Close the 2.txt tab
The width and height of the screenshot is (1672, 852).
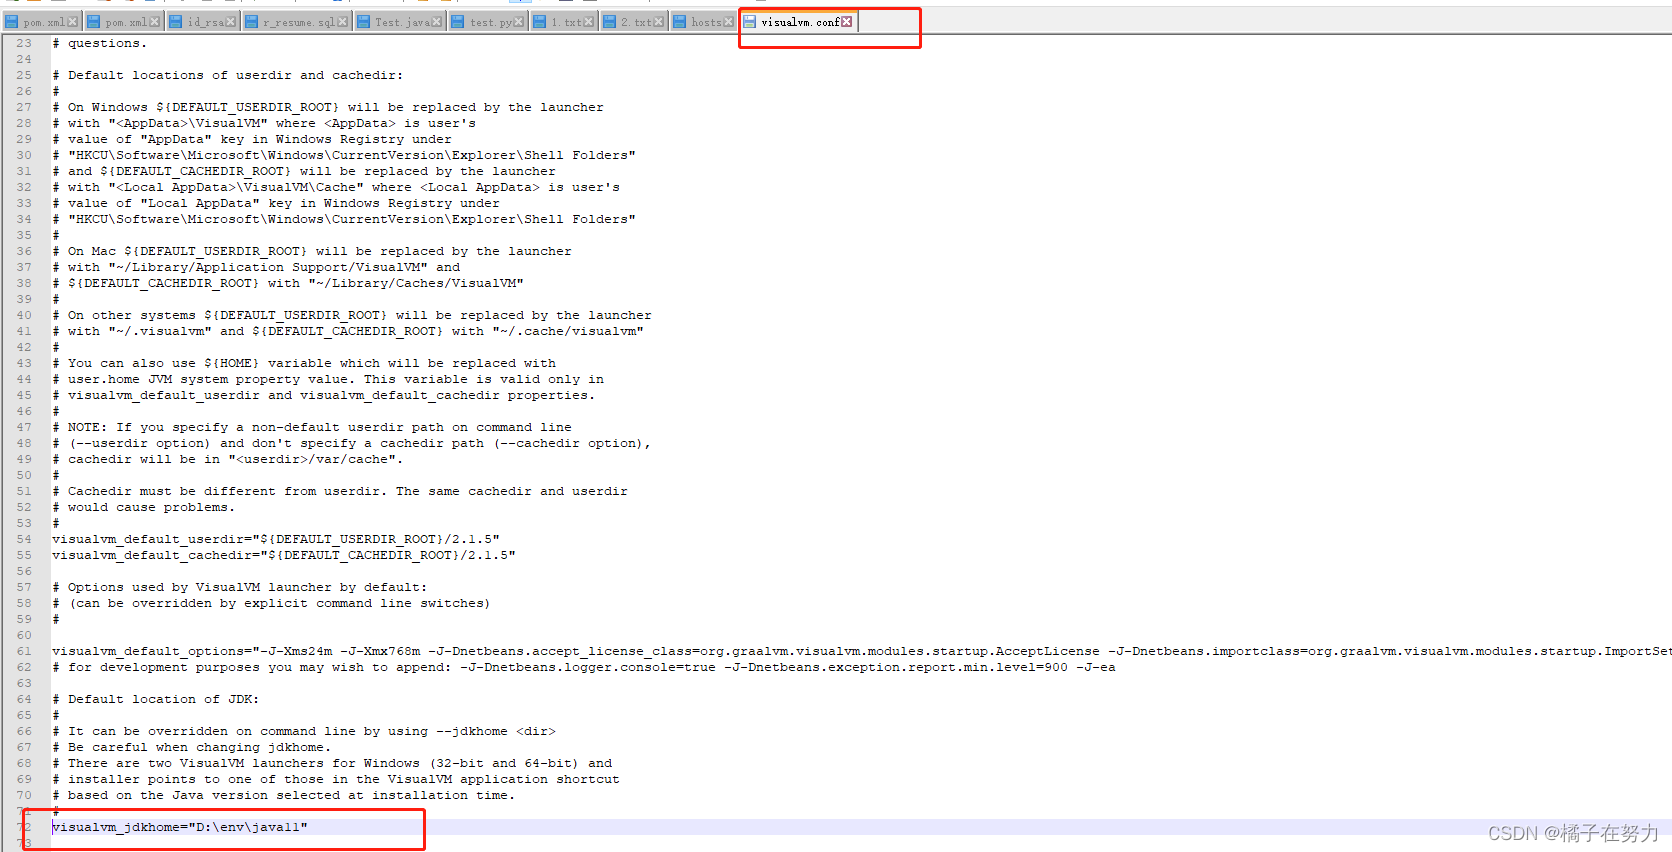[x=659, y=22]
